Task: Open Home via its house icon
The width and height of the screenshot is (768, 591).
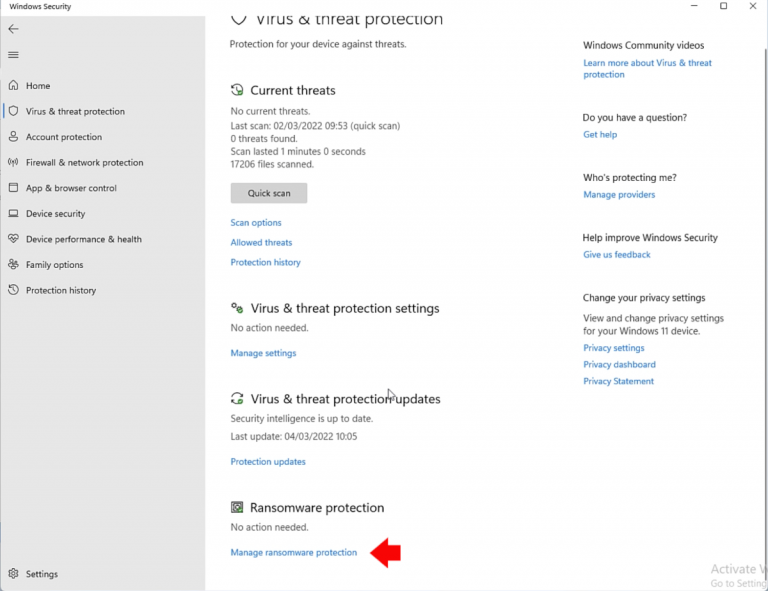Action: [x=14, y=85]
